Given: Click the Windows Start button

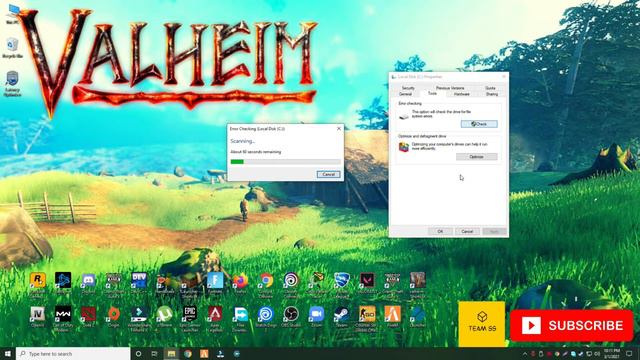Looking at the screenshot, I should pos(7,353).
